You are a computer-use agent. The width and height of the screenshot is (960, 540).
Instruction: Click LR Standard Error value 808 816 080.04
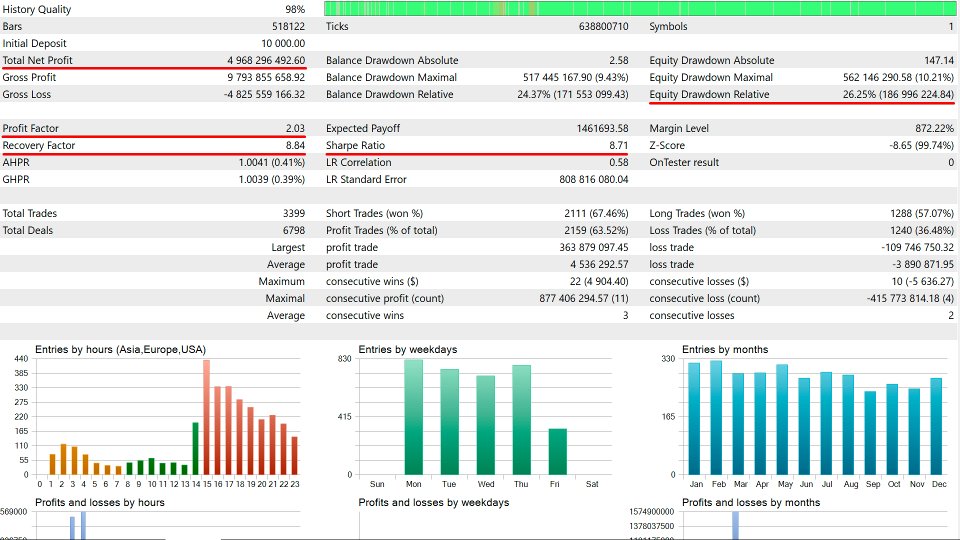(x=593, y=179)
